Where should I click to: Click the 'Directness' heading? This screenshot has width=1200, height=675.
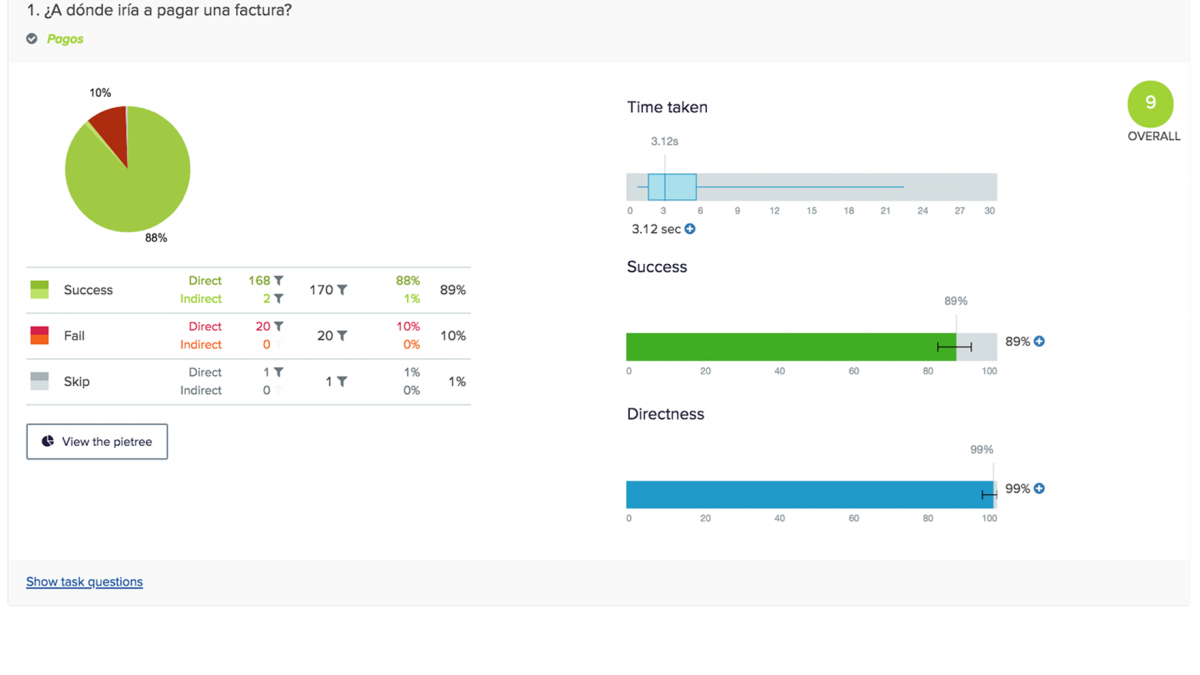pyautogui.click(x=665, y=414)
